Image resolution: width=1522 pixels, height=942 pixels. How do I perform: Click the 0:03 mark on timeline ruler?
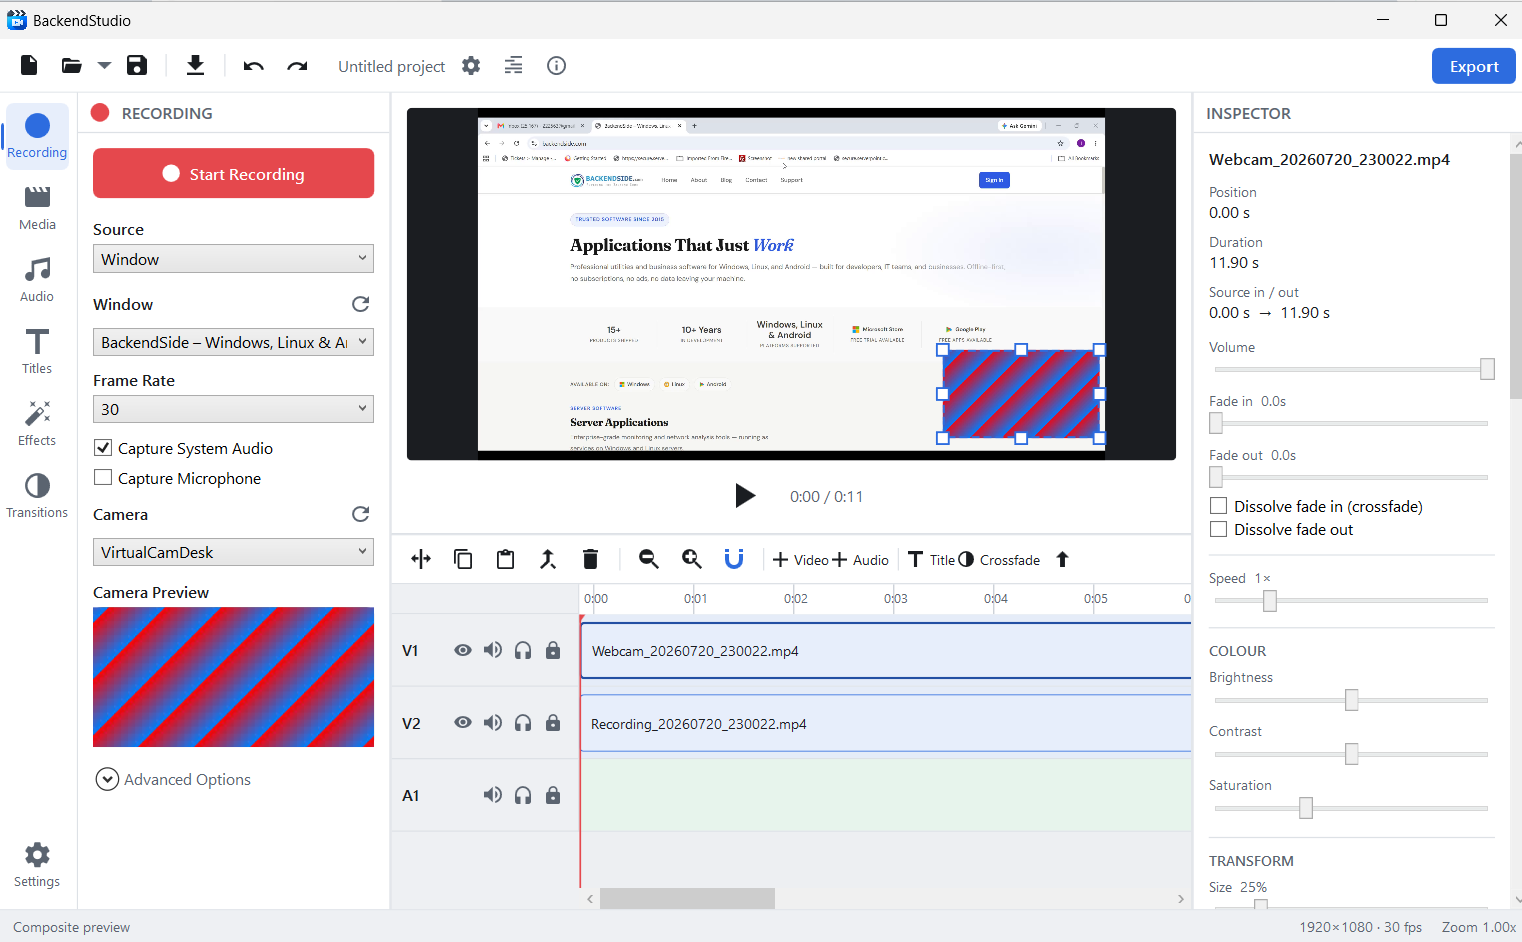(x=895, y=598)
